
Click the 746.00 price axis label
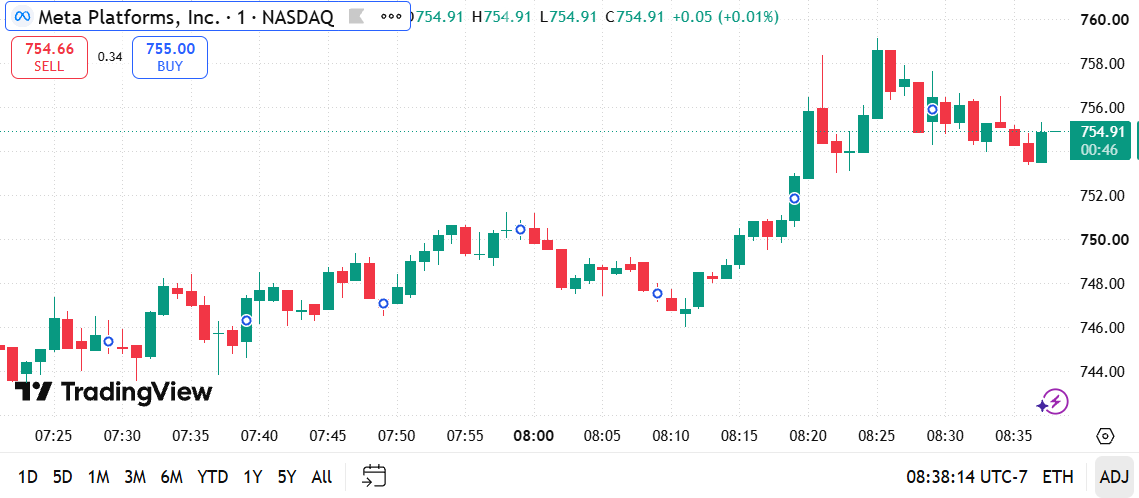click(x=1102, y=328)
